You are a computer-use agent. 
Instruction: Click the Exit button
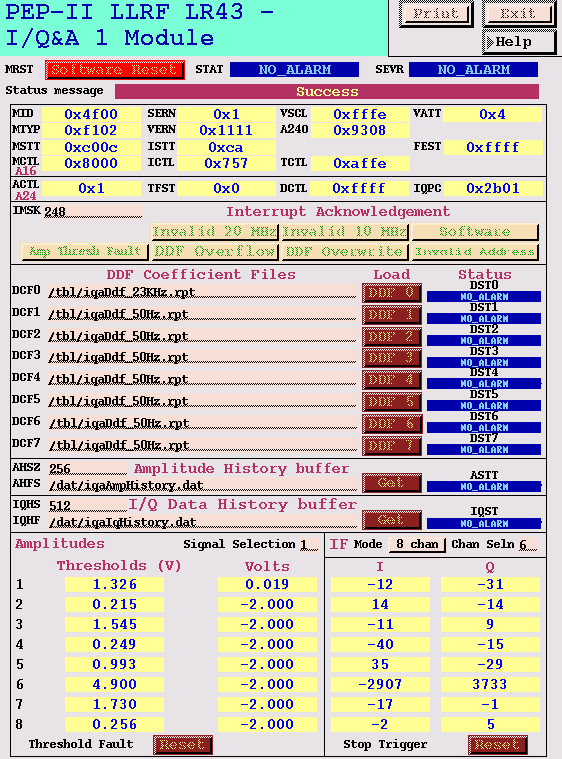coord(519,14)
